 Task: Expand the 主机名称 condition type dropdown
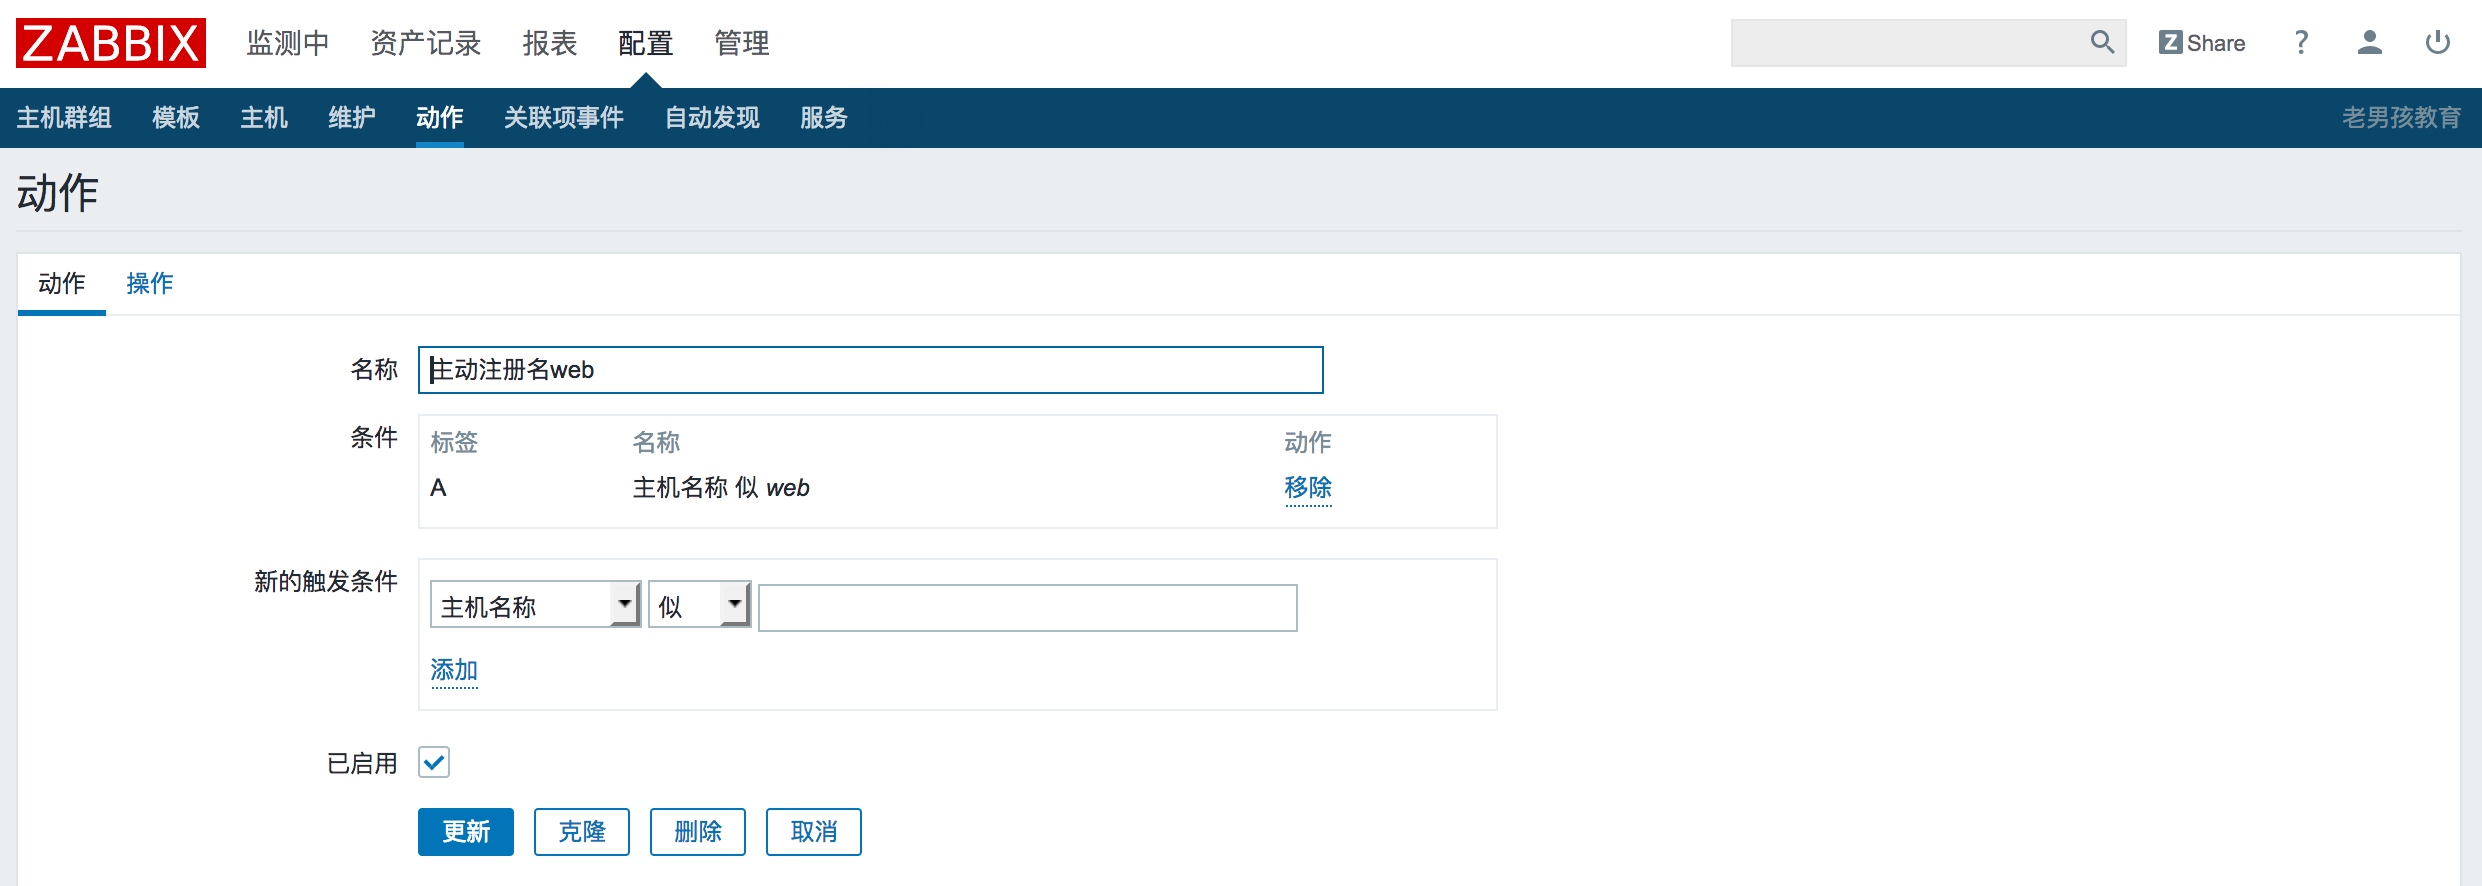point(535,605)
